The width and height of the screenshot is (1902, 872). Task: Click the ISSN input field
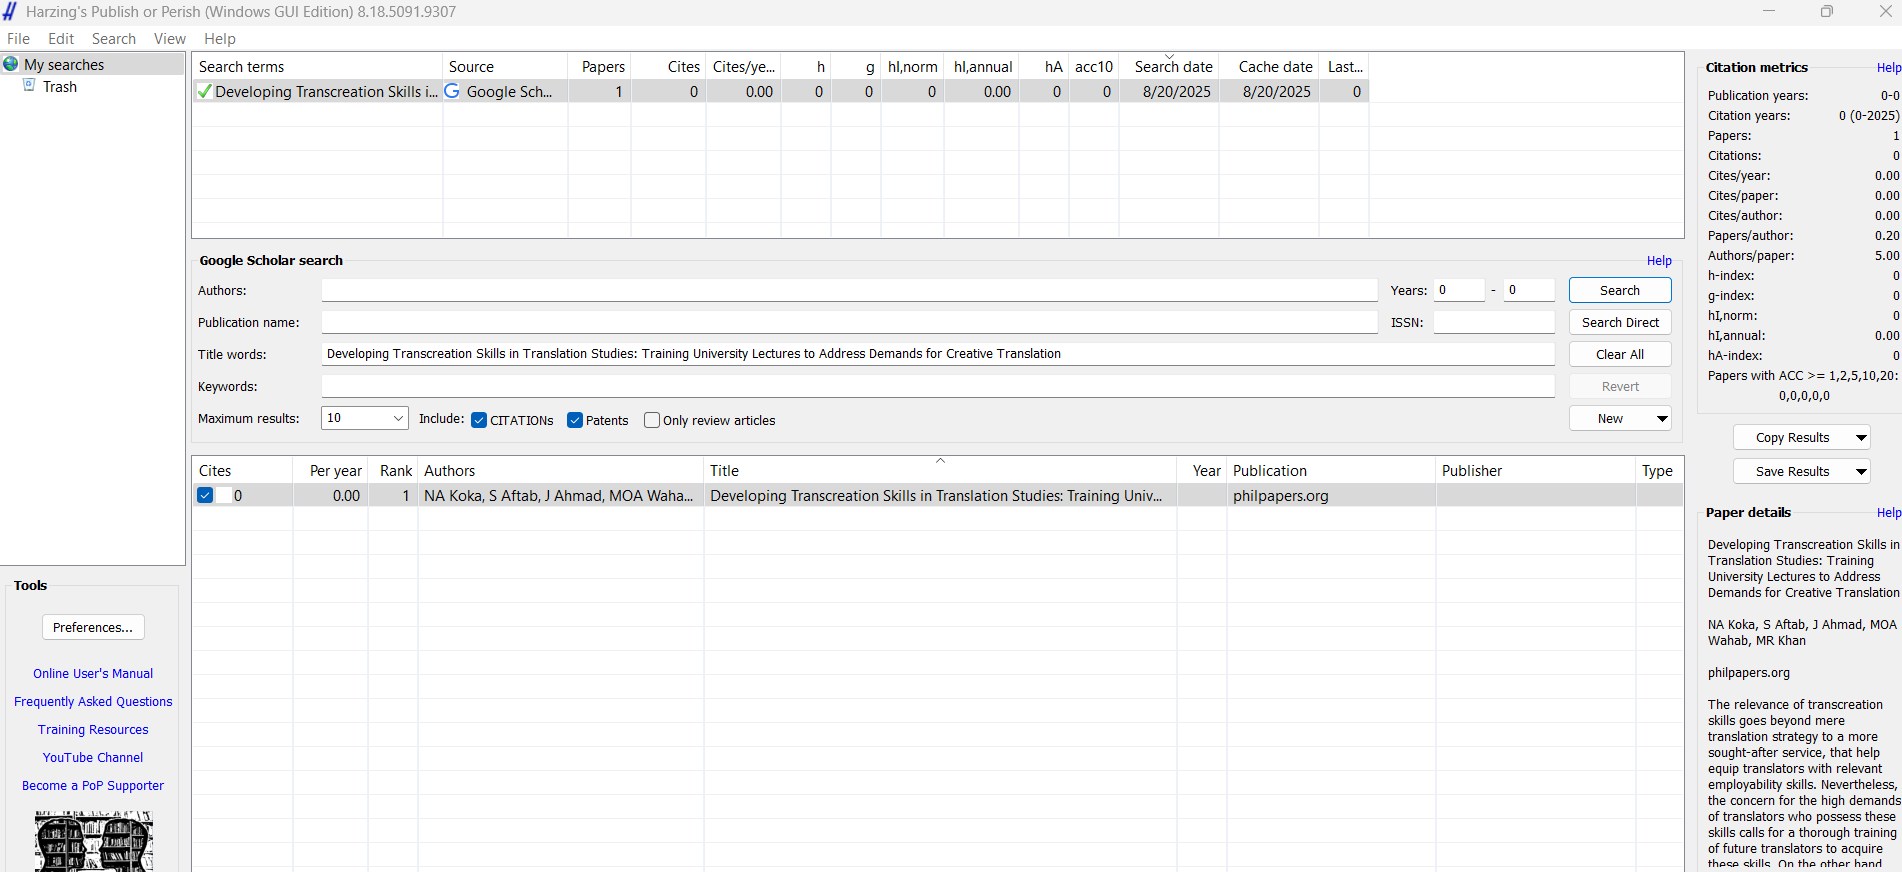[x=1494, y=322]
